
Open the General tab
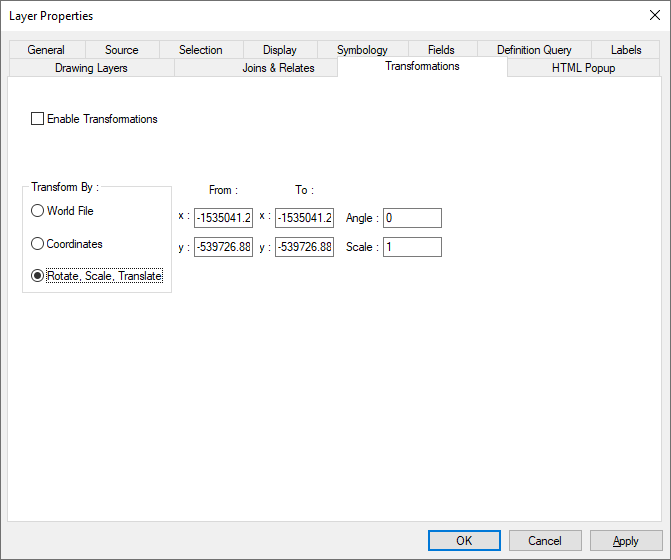click(x=46, y=50)
